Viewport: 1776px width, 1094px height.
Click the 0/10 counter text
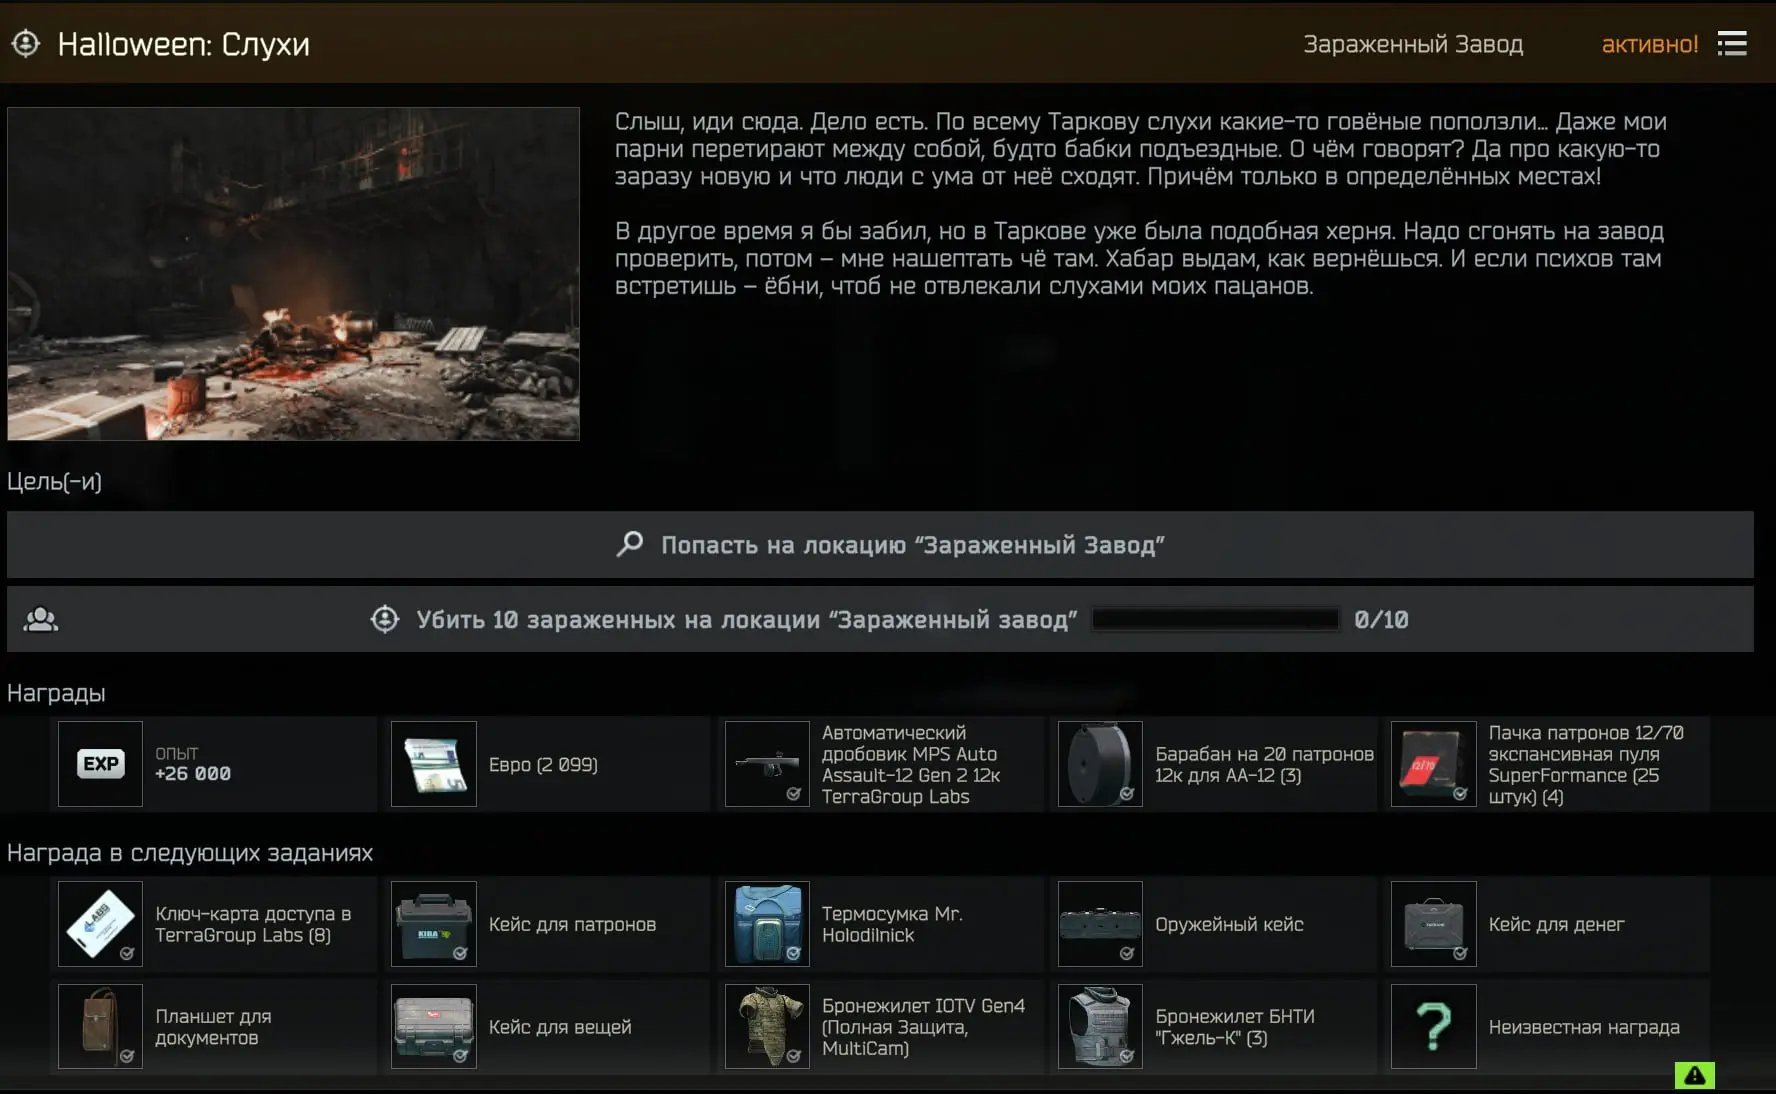(x=1381, y=620)
